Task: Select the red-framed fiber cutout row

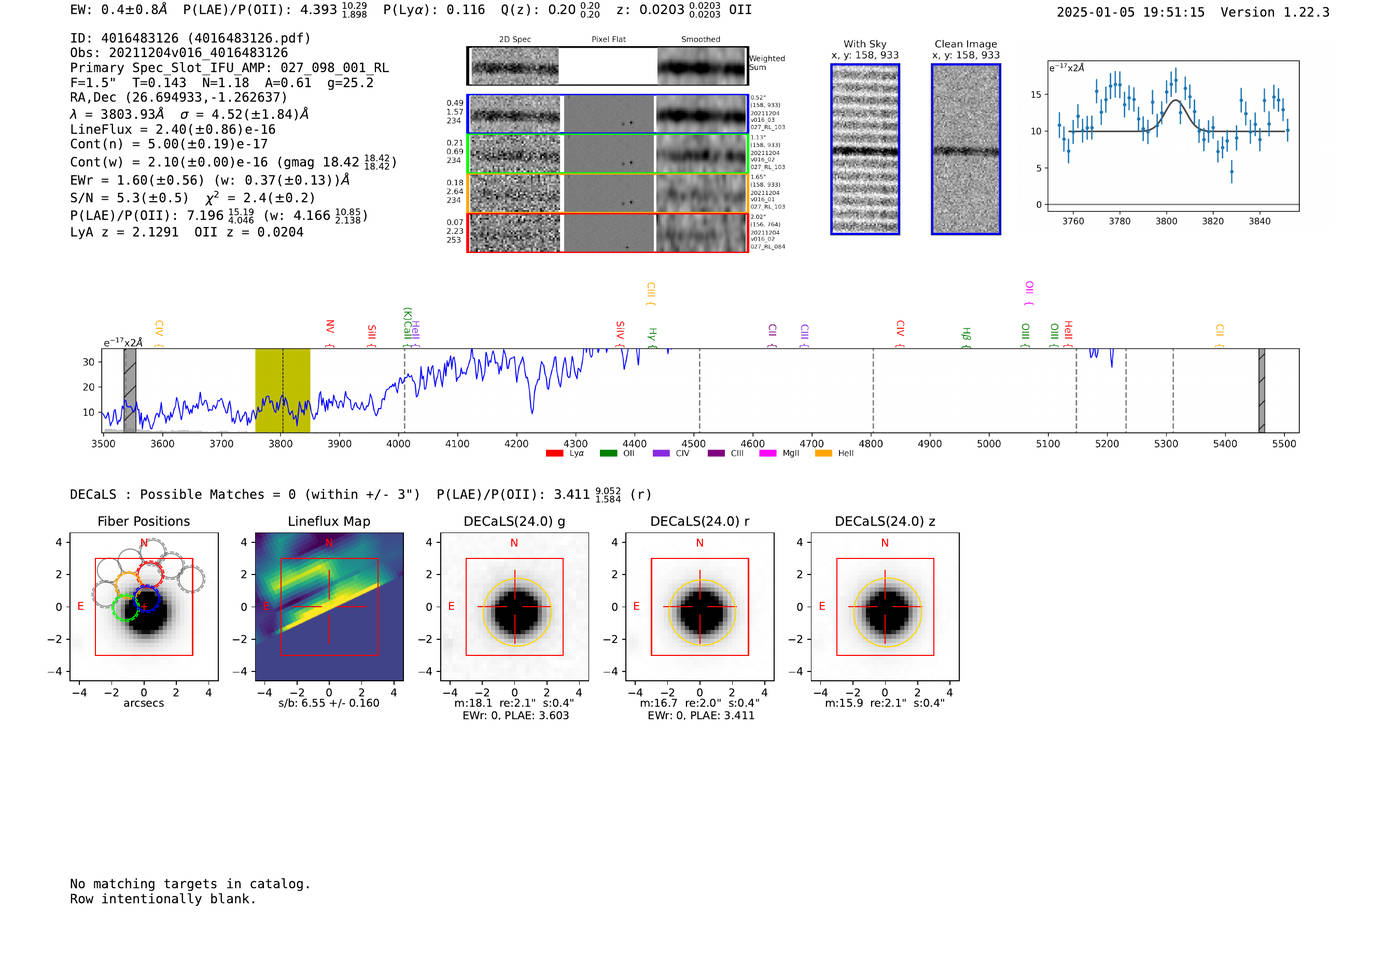Action: 608,232
